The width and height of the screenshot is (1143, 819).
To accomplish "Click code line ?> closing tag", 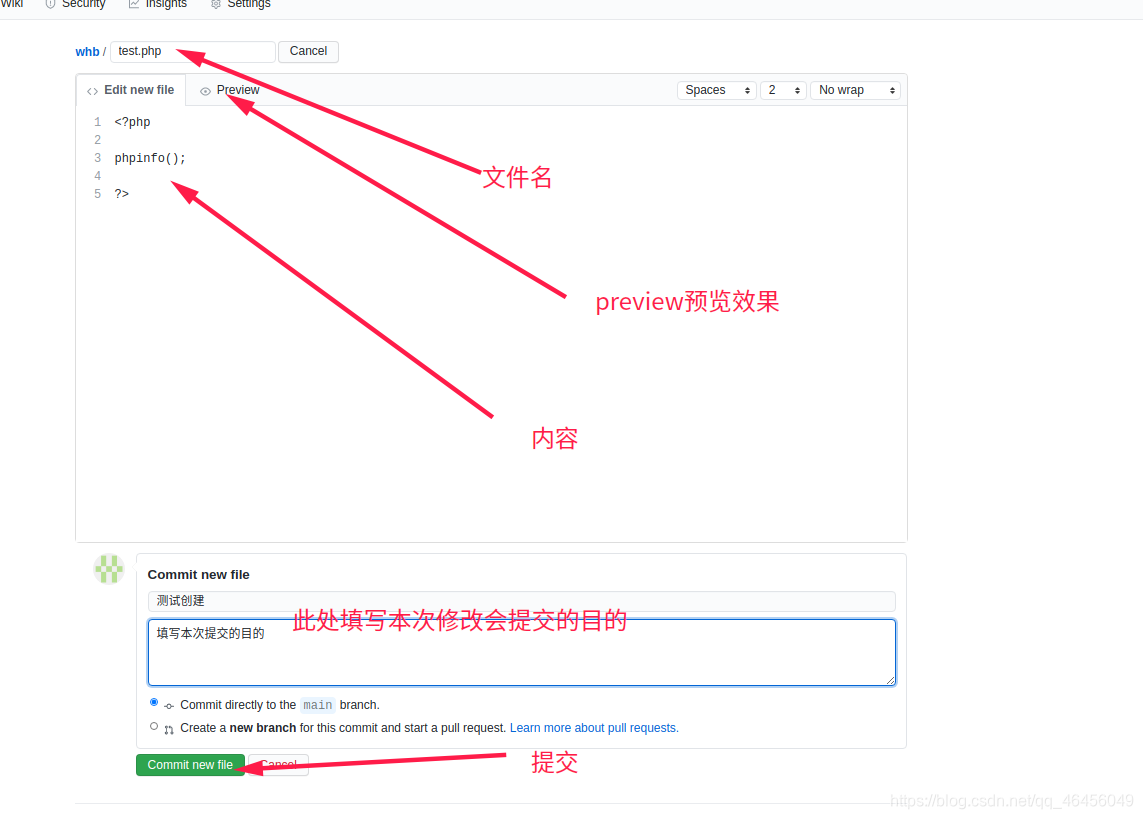I will [122, 194].
